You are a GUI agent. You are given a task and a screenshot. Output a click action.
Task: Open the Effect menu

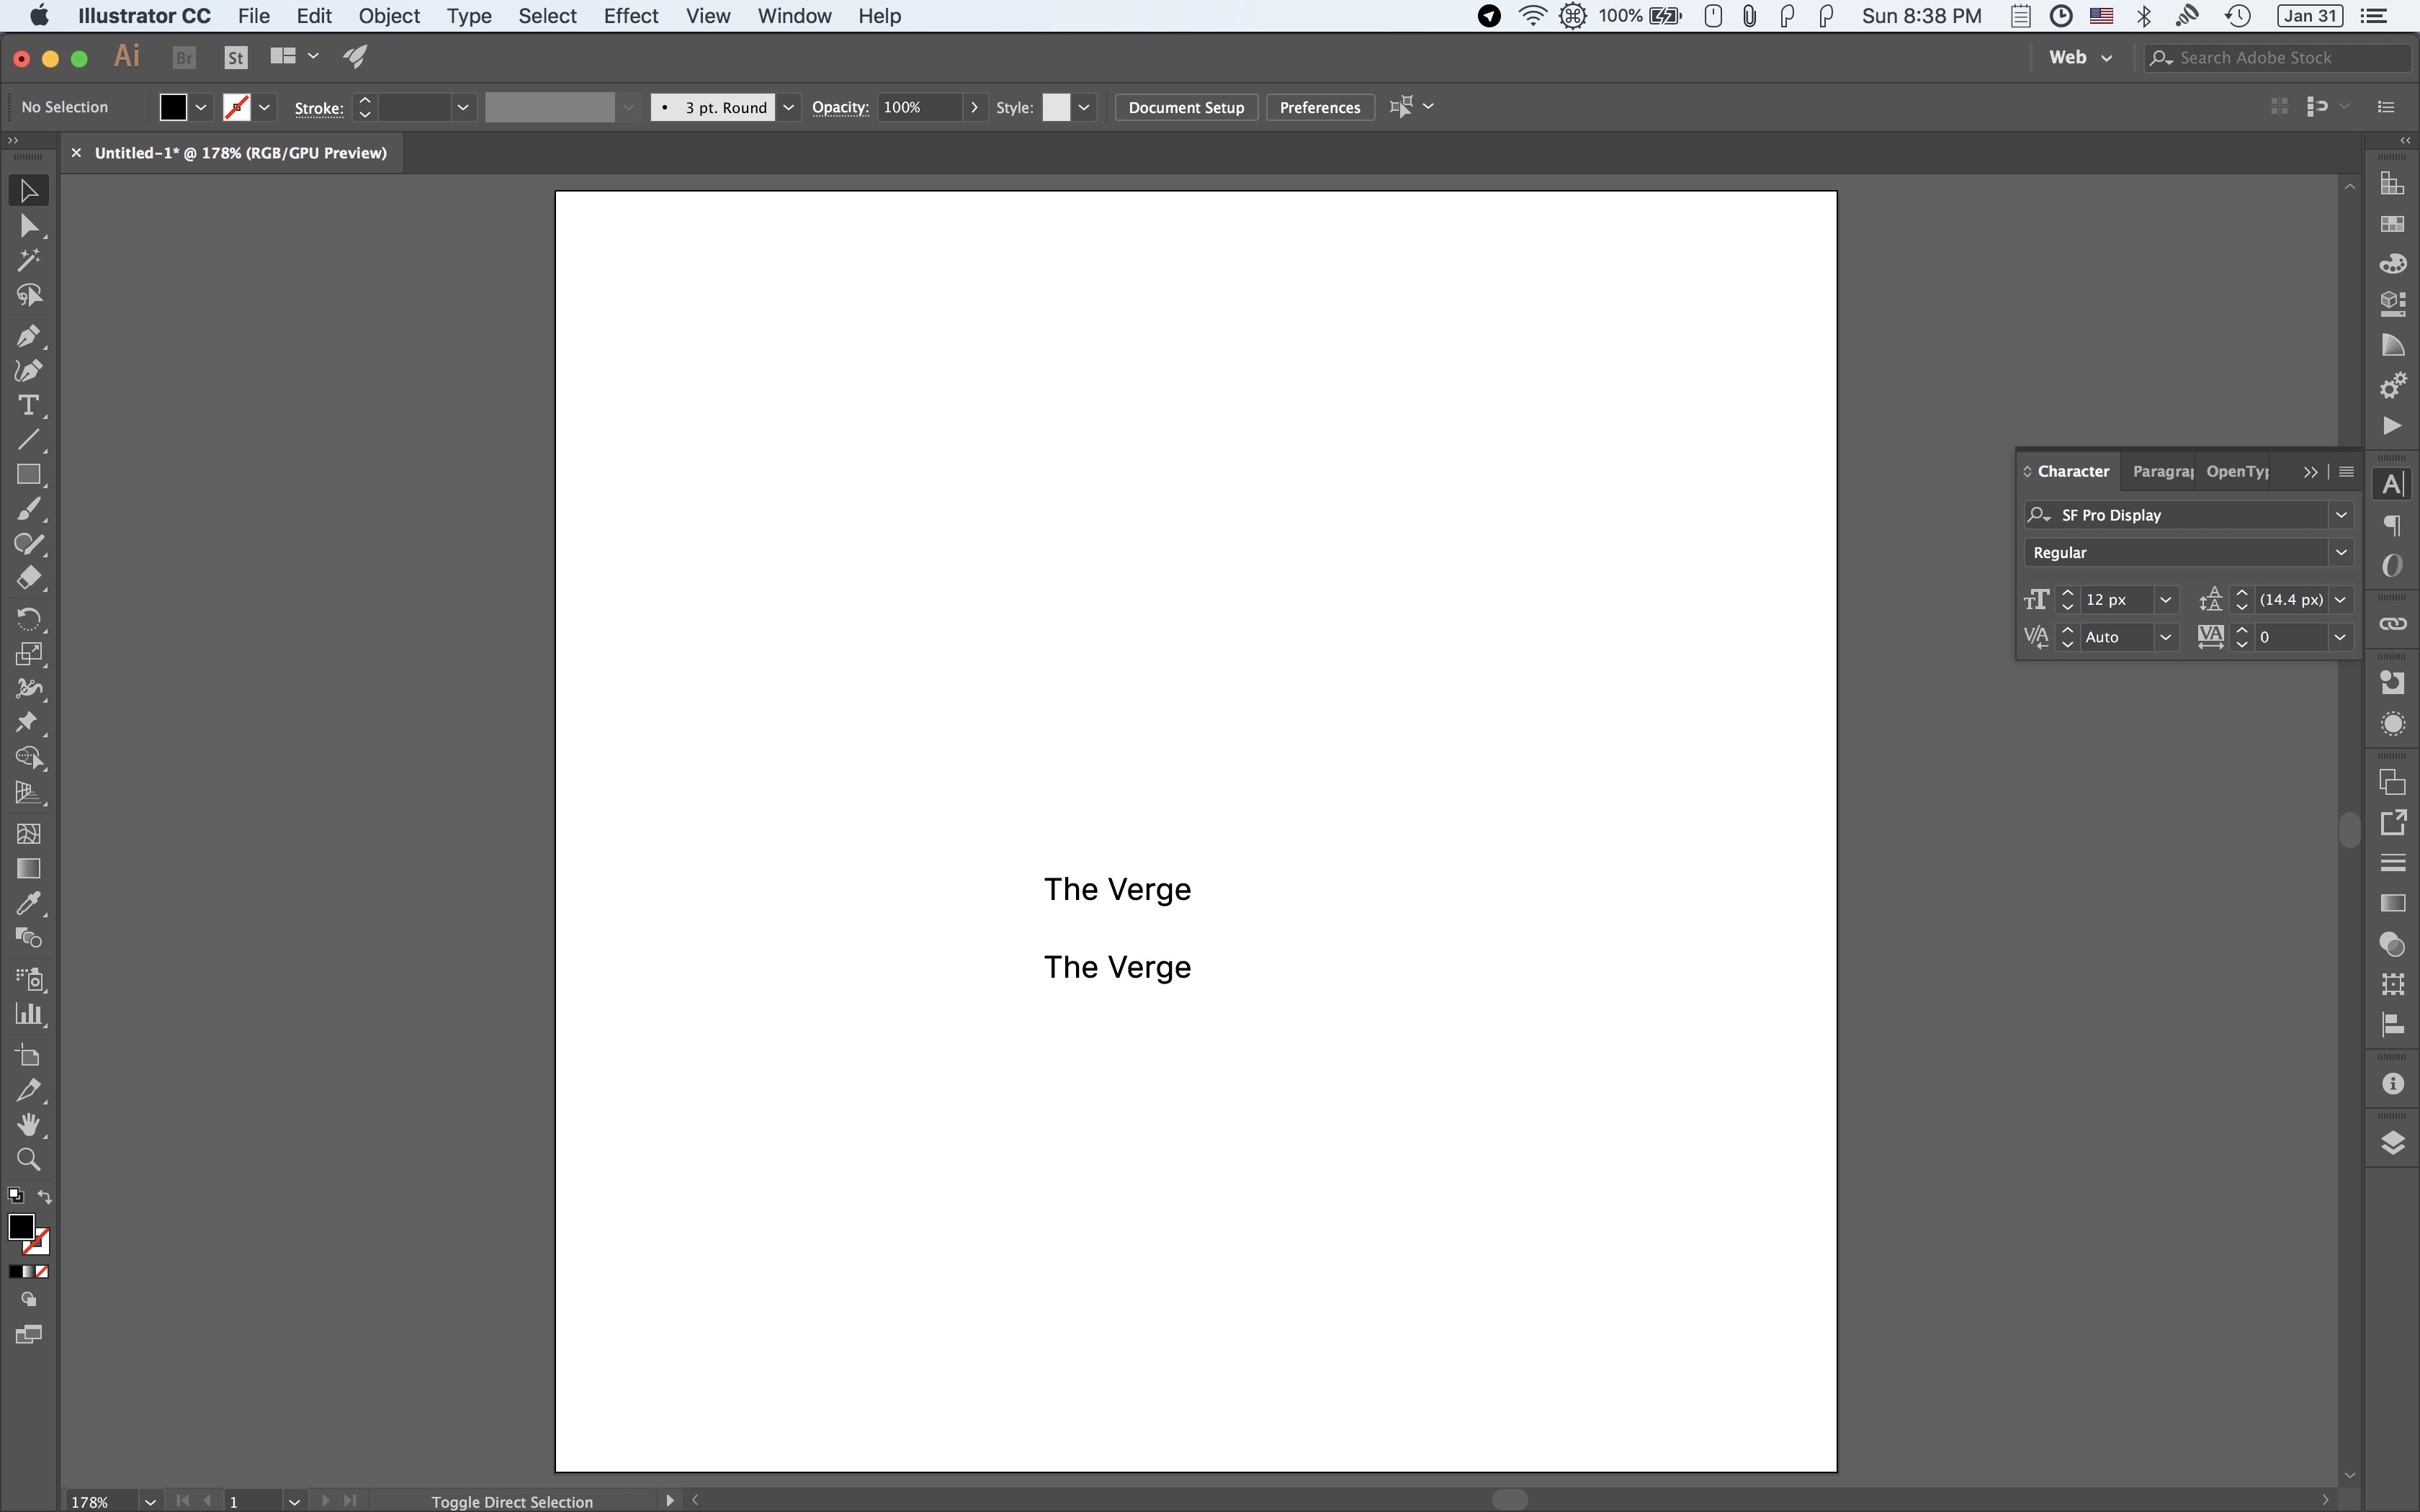point(631,16)
